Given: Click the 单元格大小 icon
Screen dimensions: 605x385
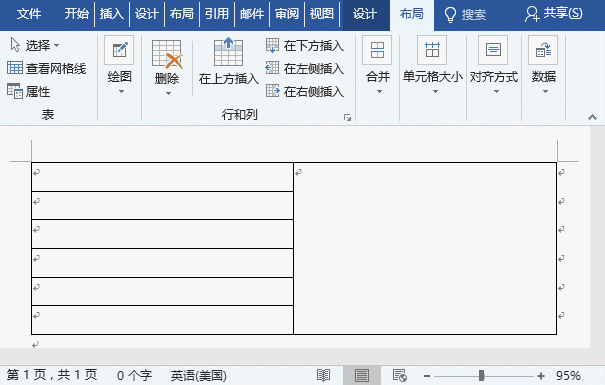Looking at the screenshot, I should [432, 50].
